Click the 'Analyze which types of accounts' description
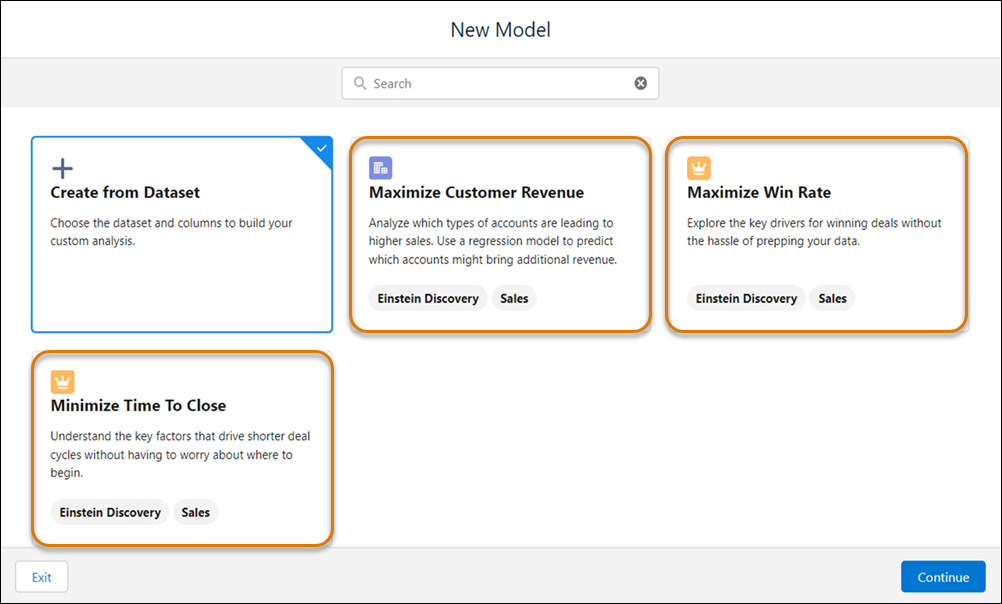Viewport: 1002px width, 604px height. (x=493, y=241)
